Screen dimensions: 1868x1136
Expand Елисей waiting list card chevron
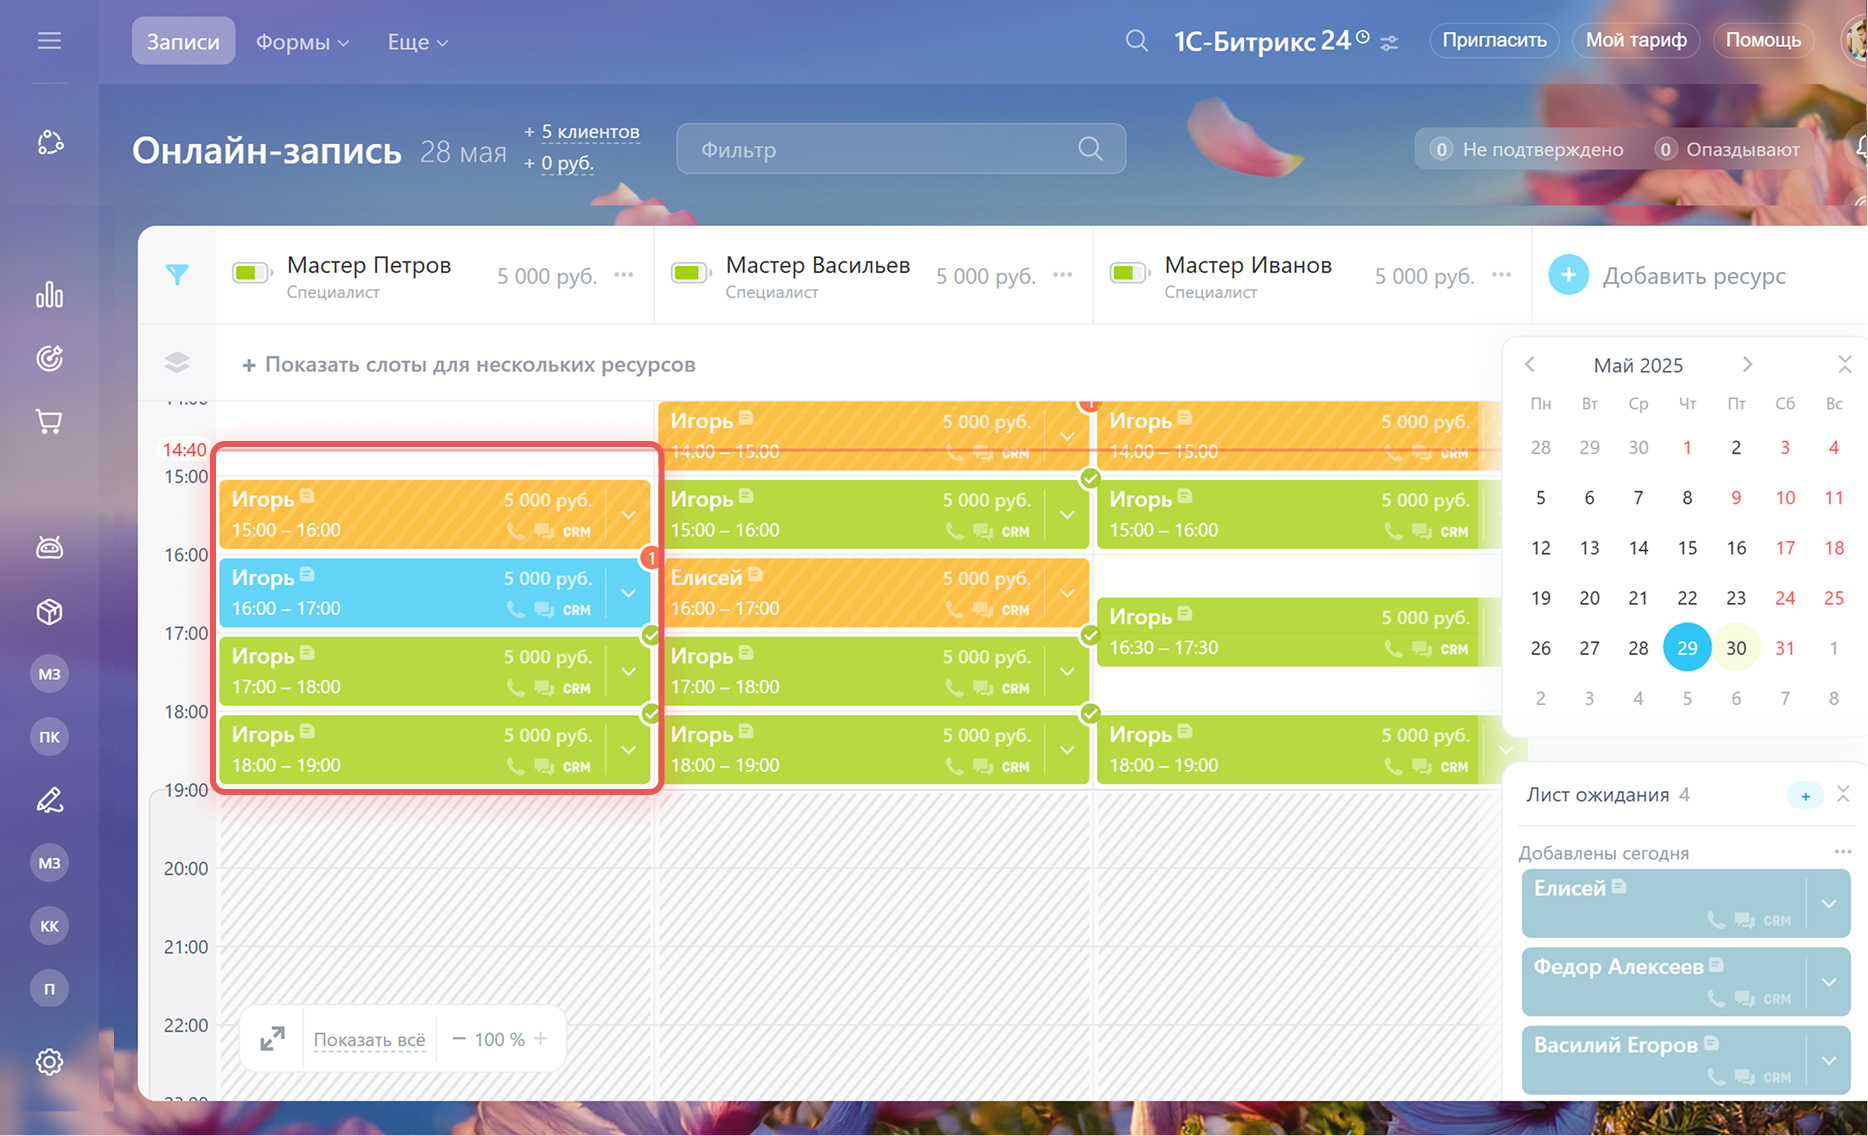pos(1829,903)
